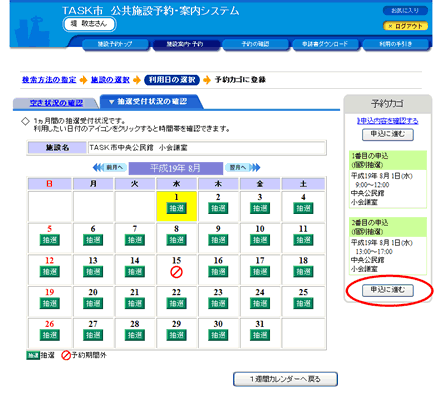
Task: Open the 抽選 icon for day 28
Action: 135,335
